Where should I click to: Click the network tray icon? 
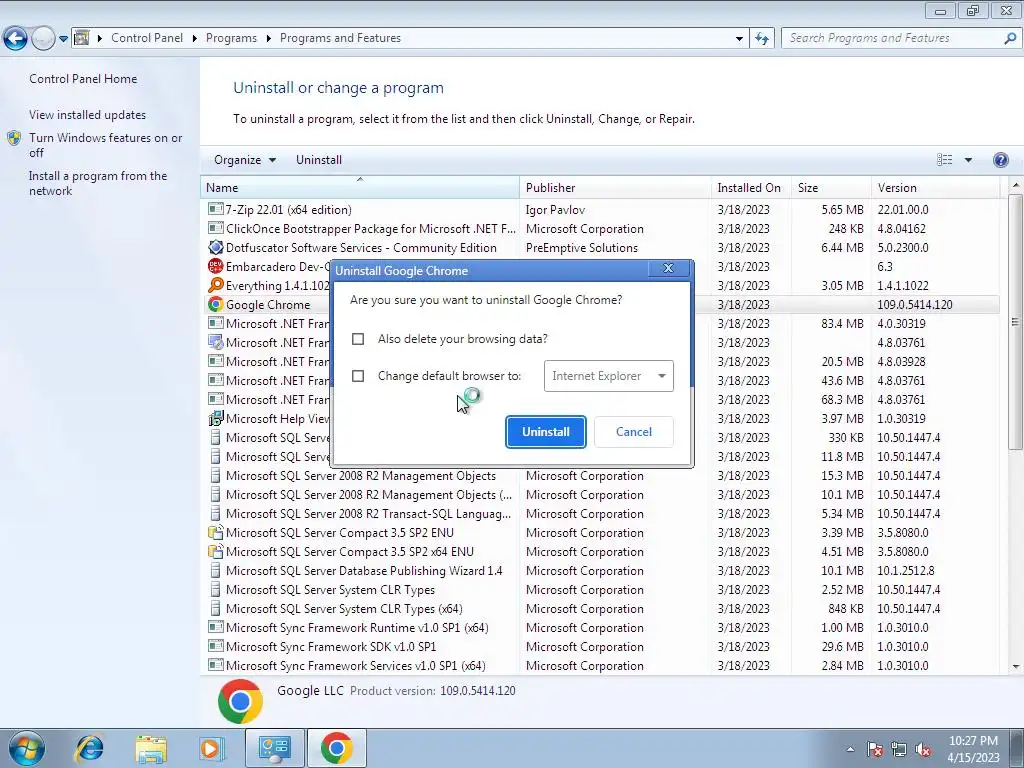(899, 749)
